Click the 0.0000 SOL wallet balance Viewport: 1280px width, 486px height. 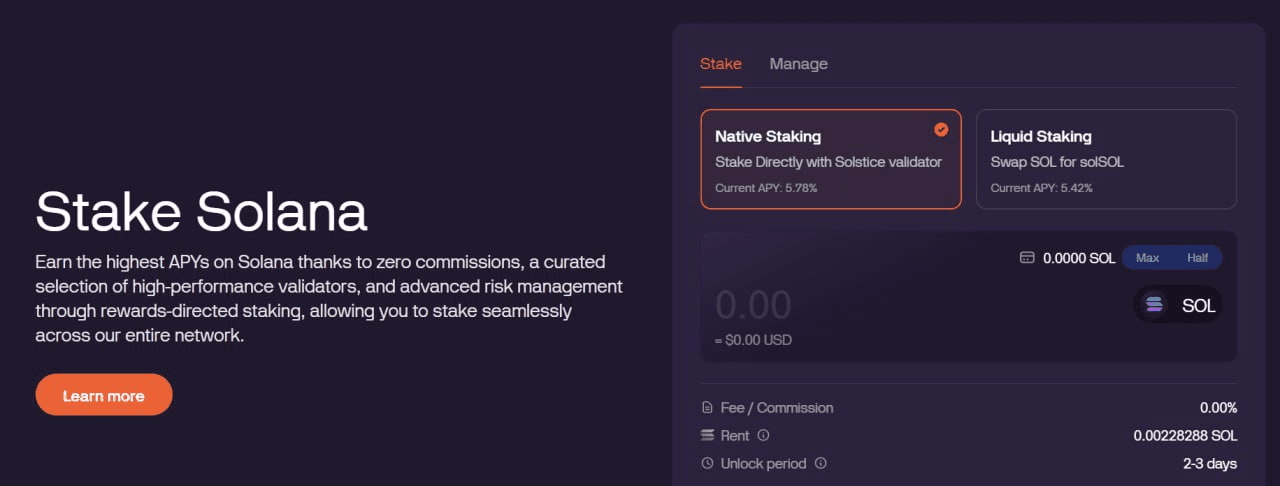tap(1078, 258)
